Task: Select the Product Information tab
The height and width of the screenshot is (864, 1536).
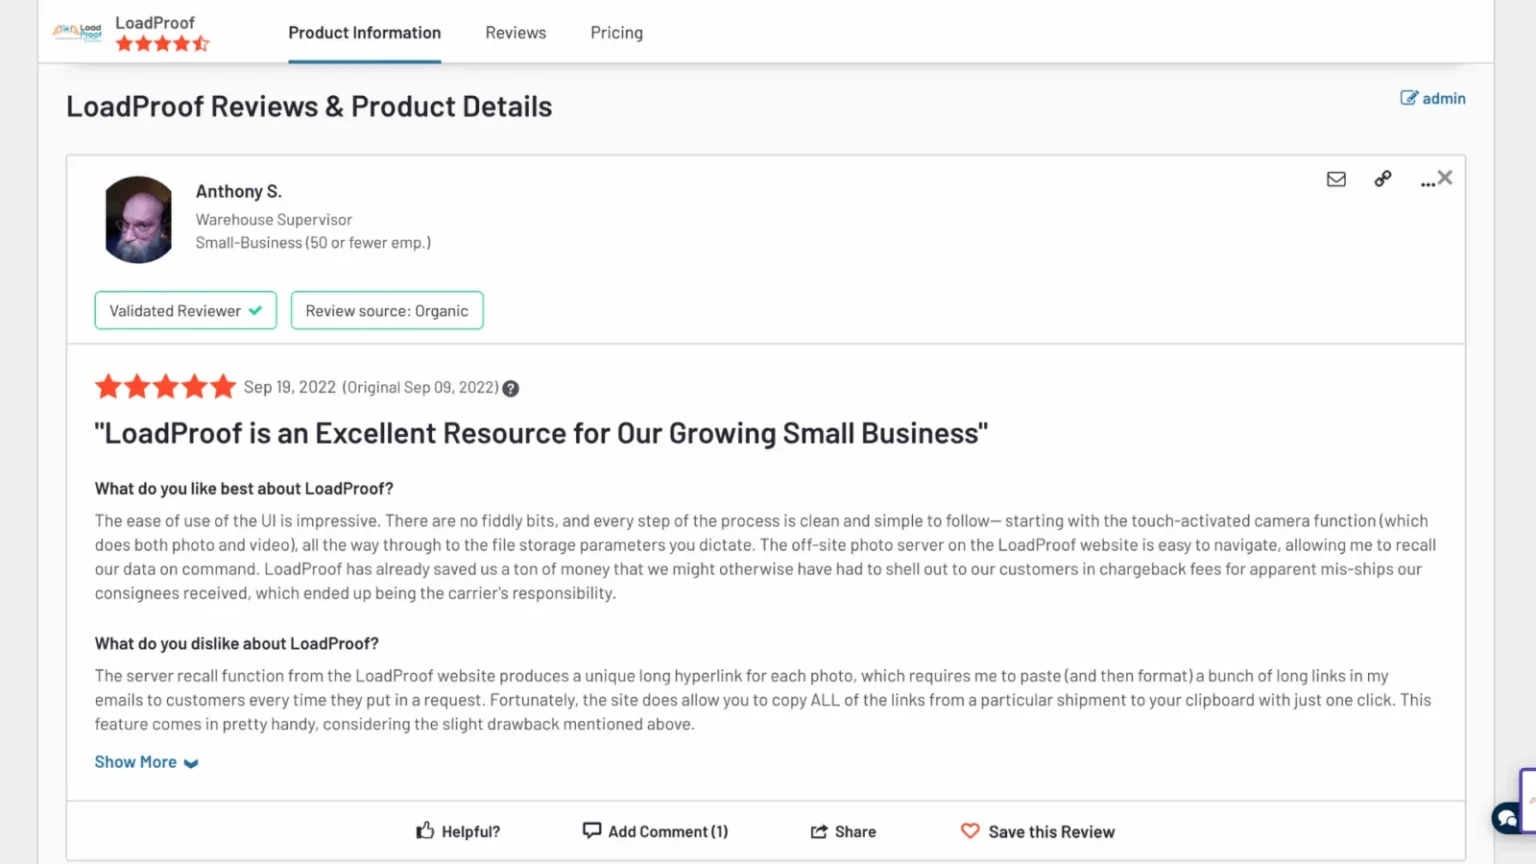Action: coord(365,32)
